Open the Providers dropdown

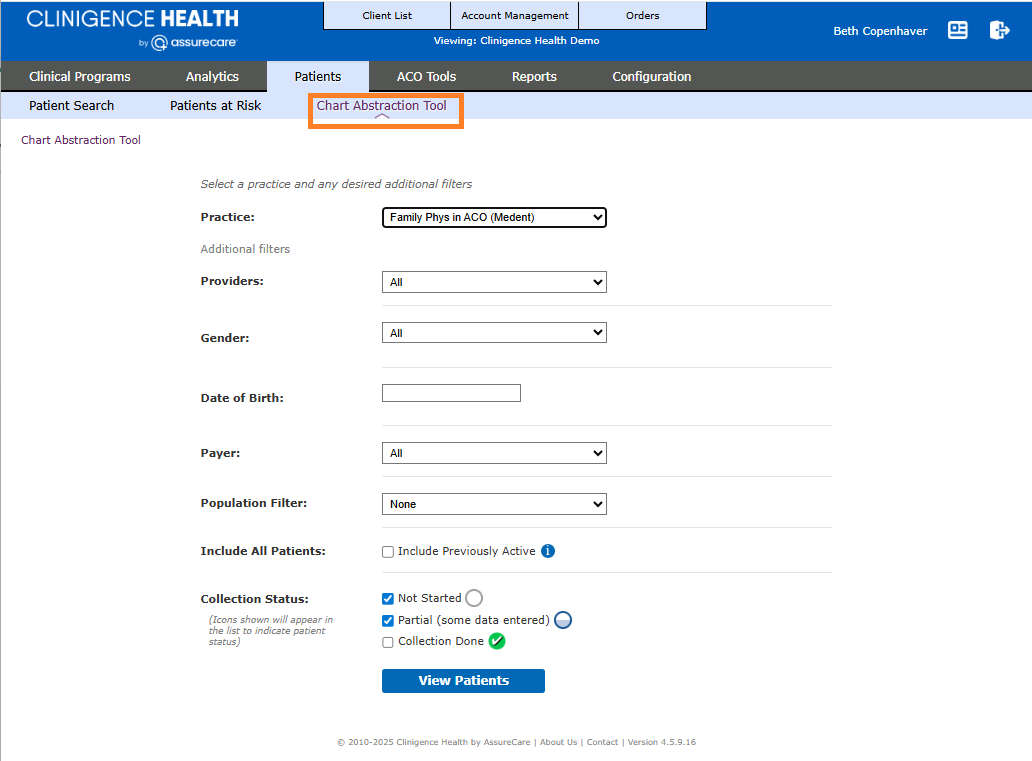pos(494,282)
